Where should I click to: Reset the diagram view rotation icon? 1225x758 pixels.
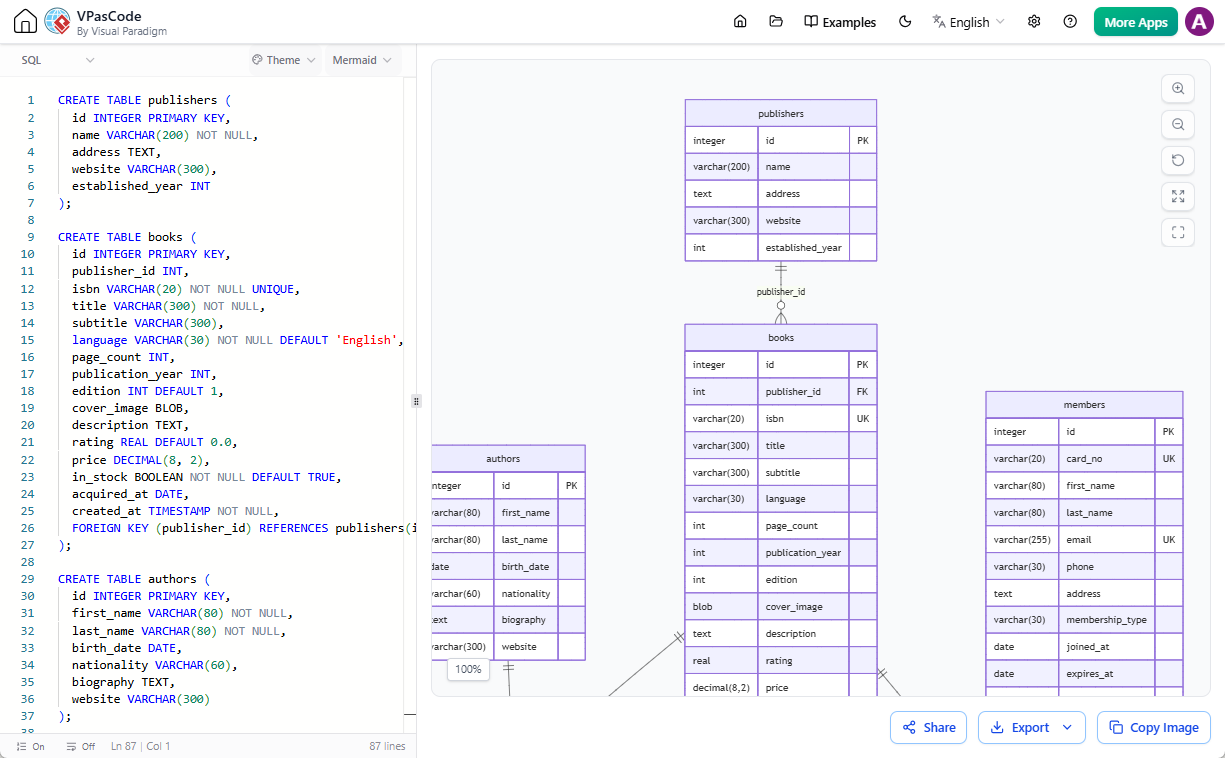point(1178,161)
